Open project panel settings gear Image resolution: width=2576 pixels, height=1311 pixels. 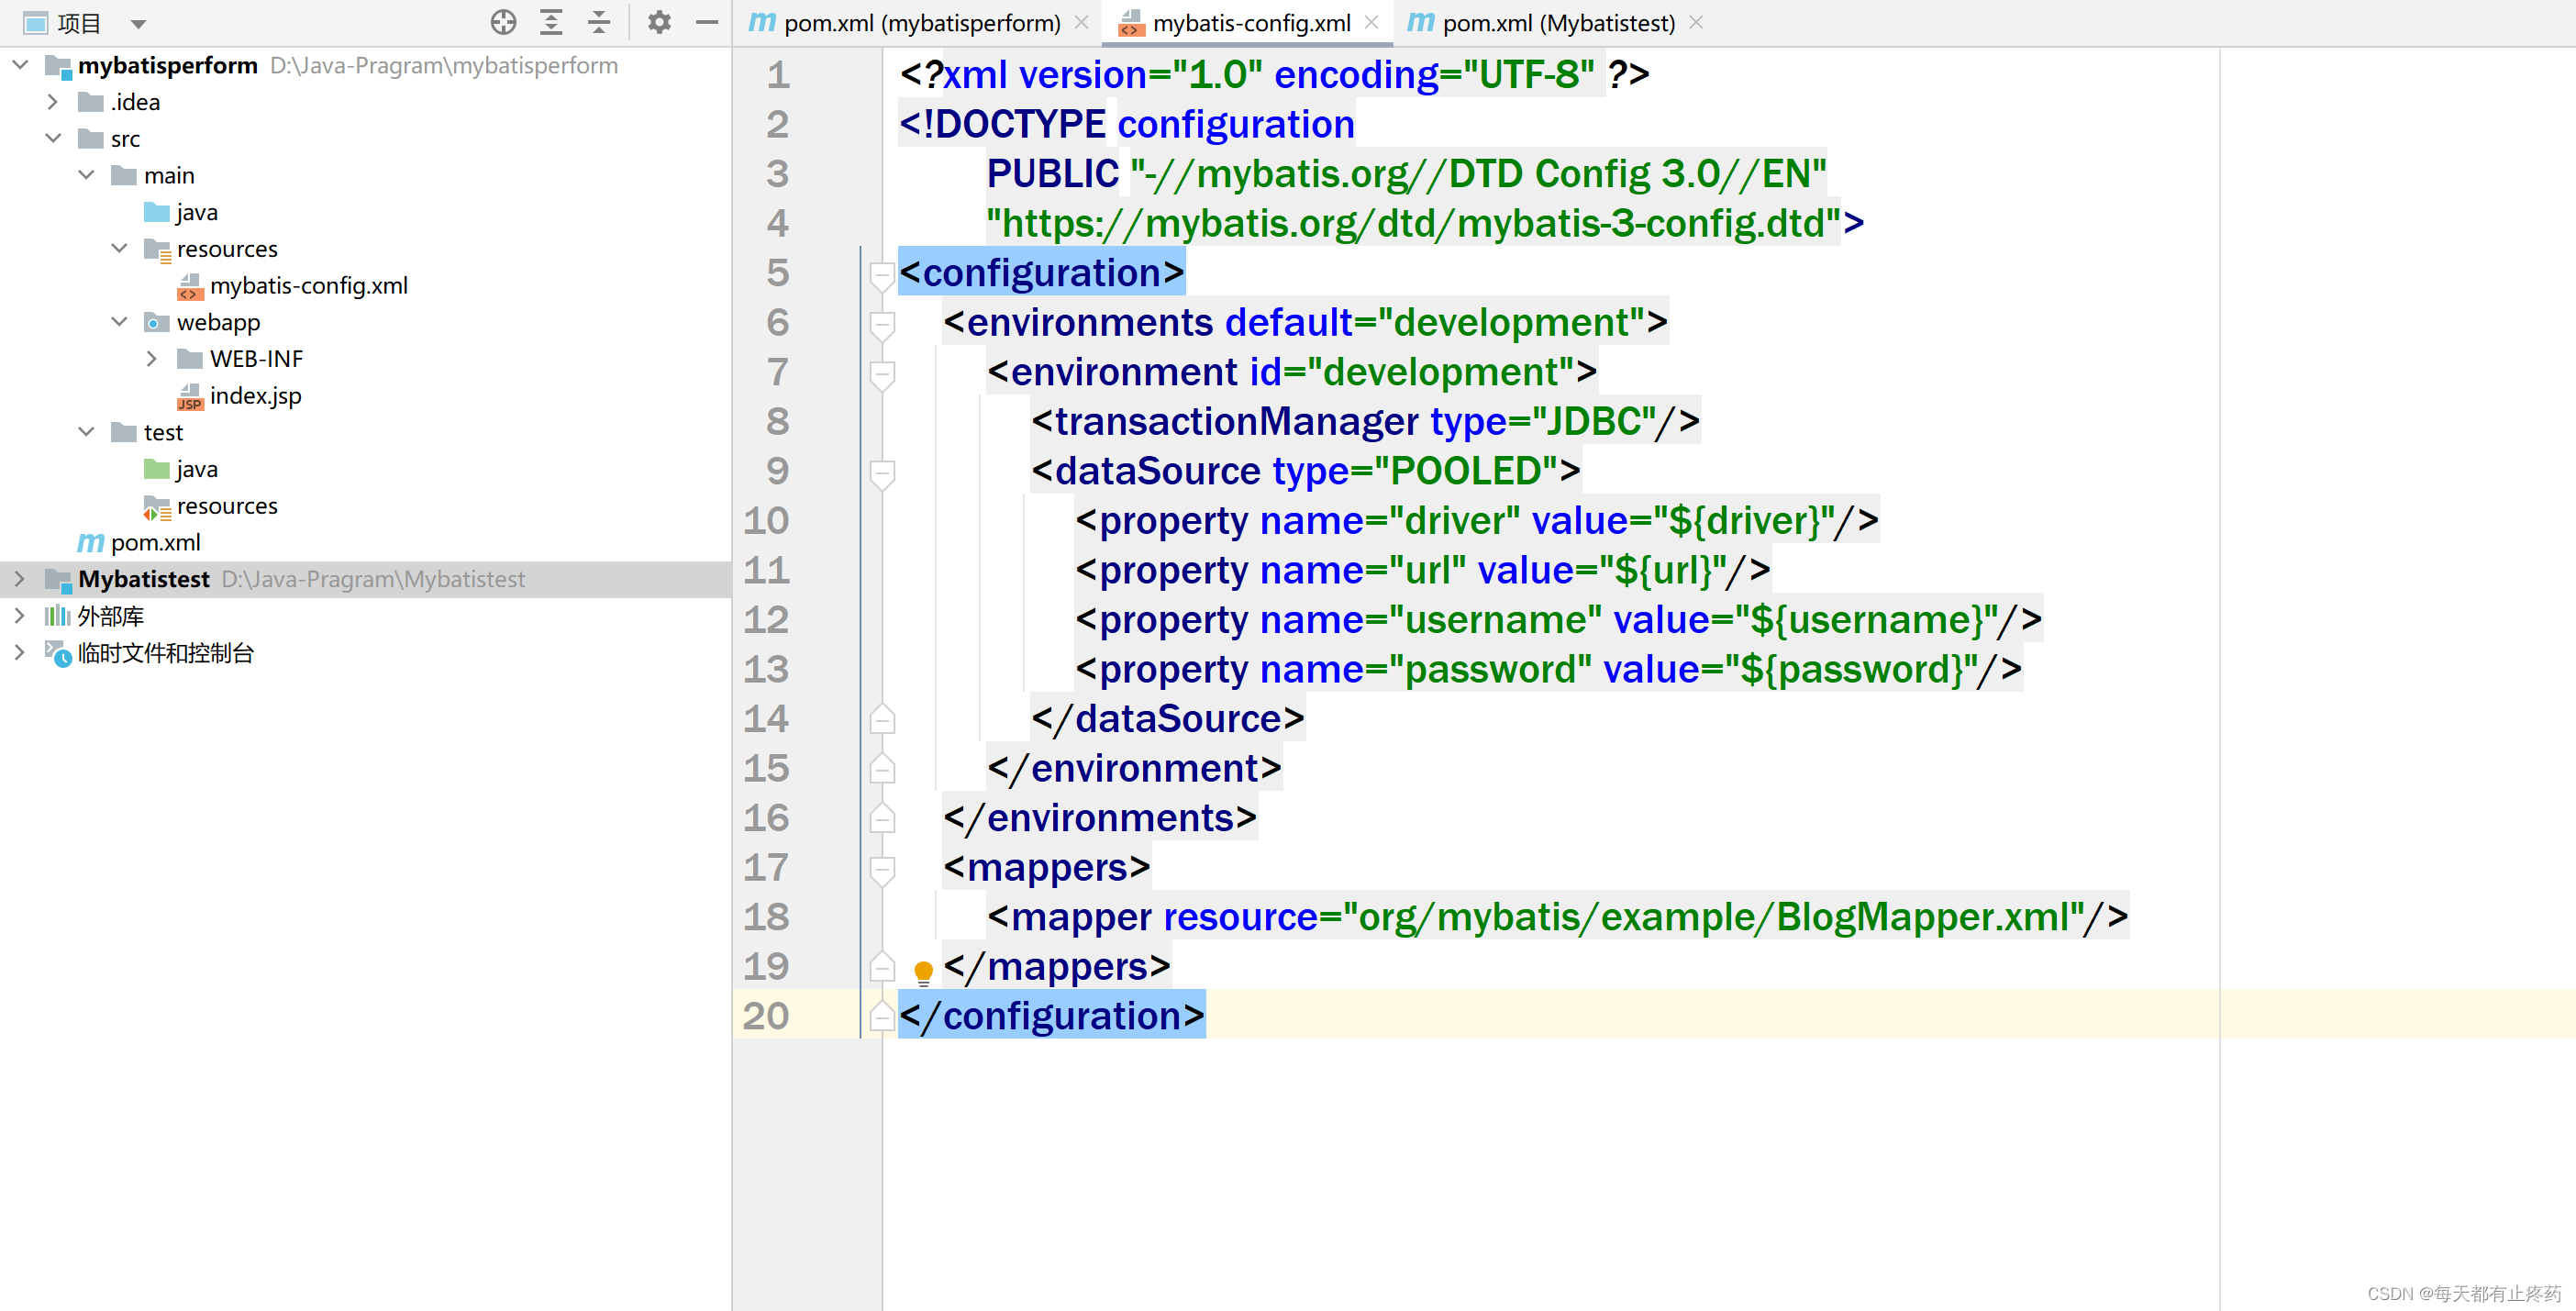coord(658,22)
